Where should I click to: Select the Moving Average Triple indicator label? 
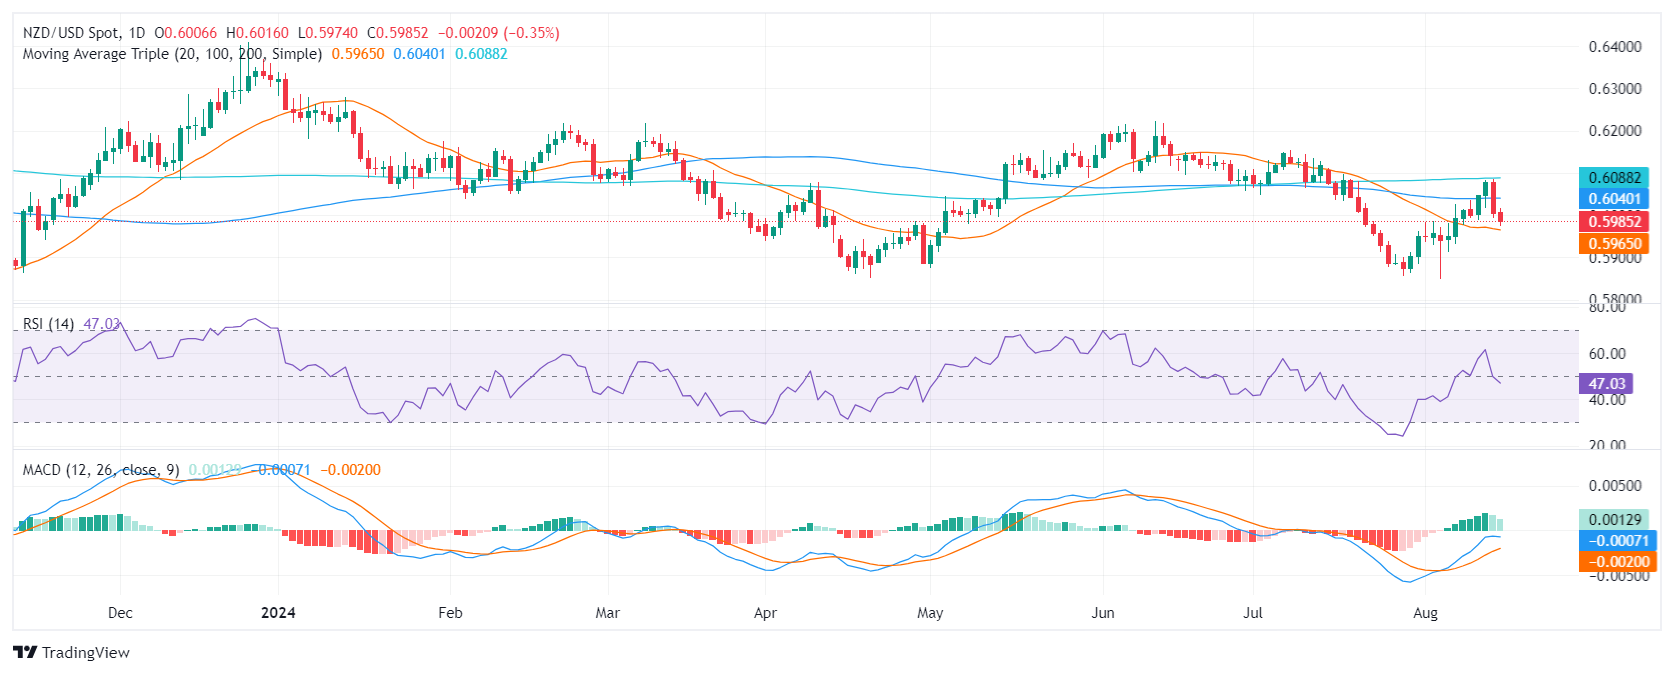pyautogui.click(x=172, y=54)
